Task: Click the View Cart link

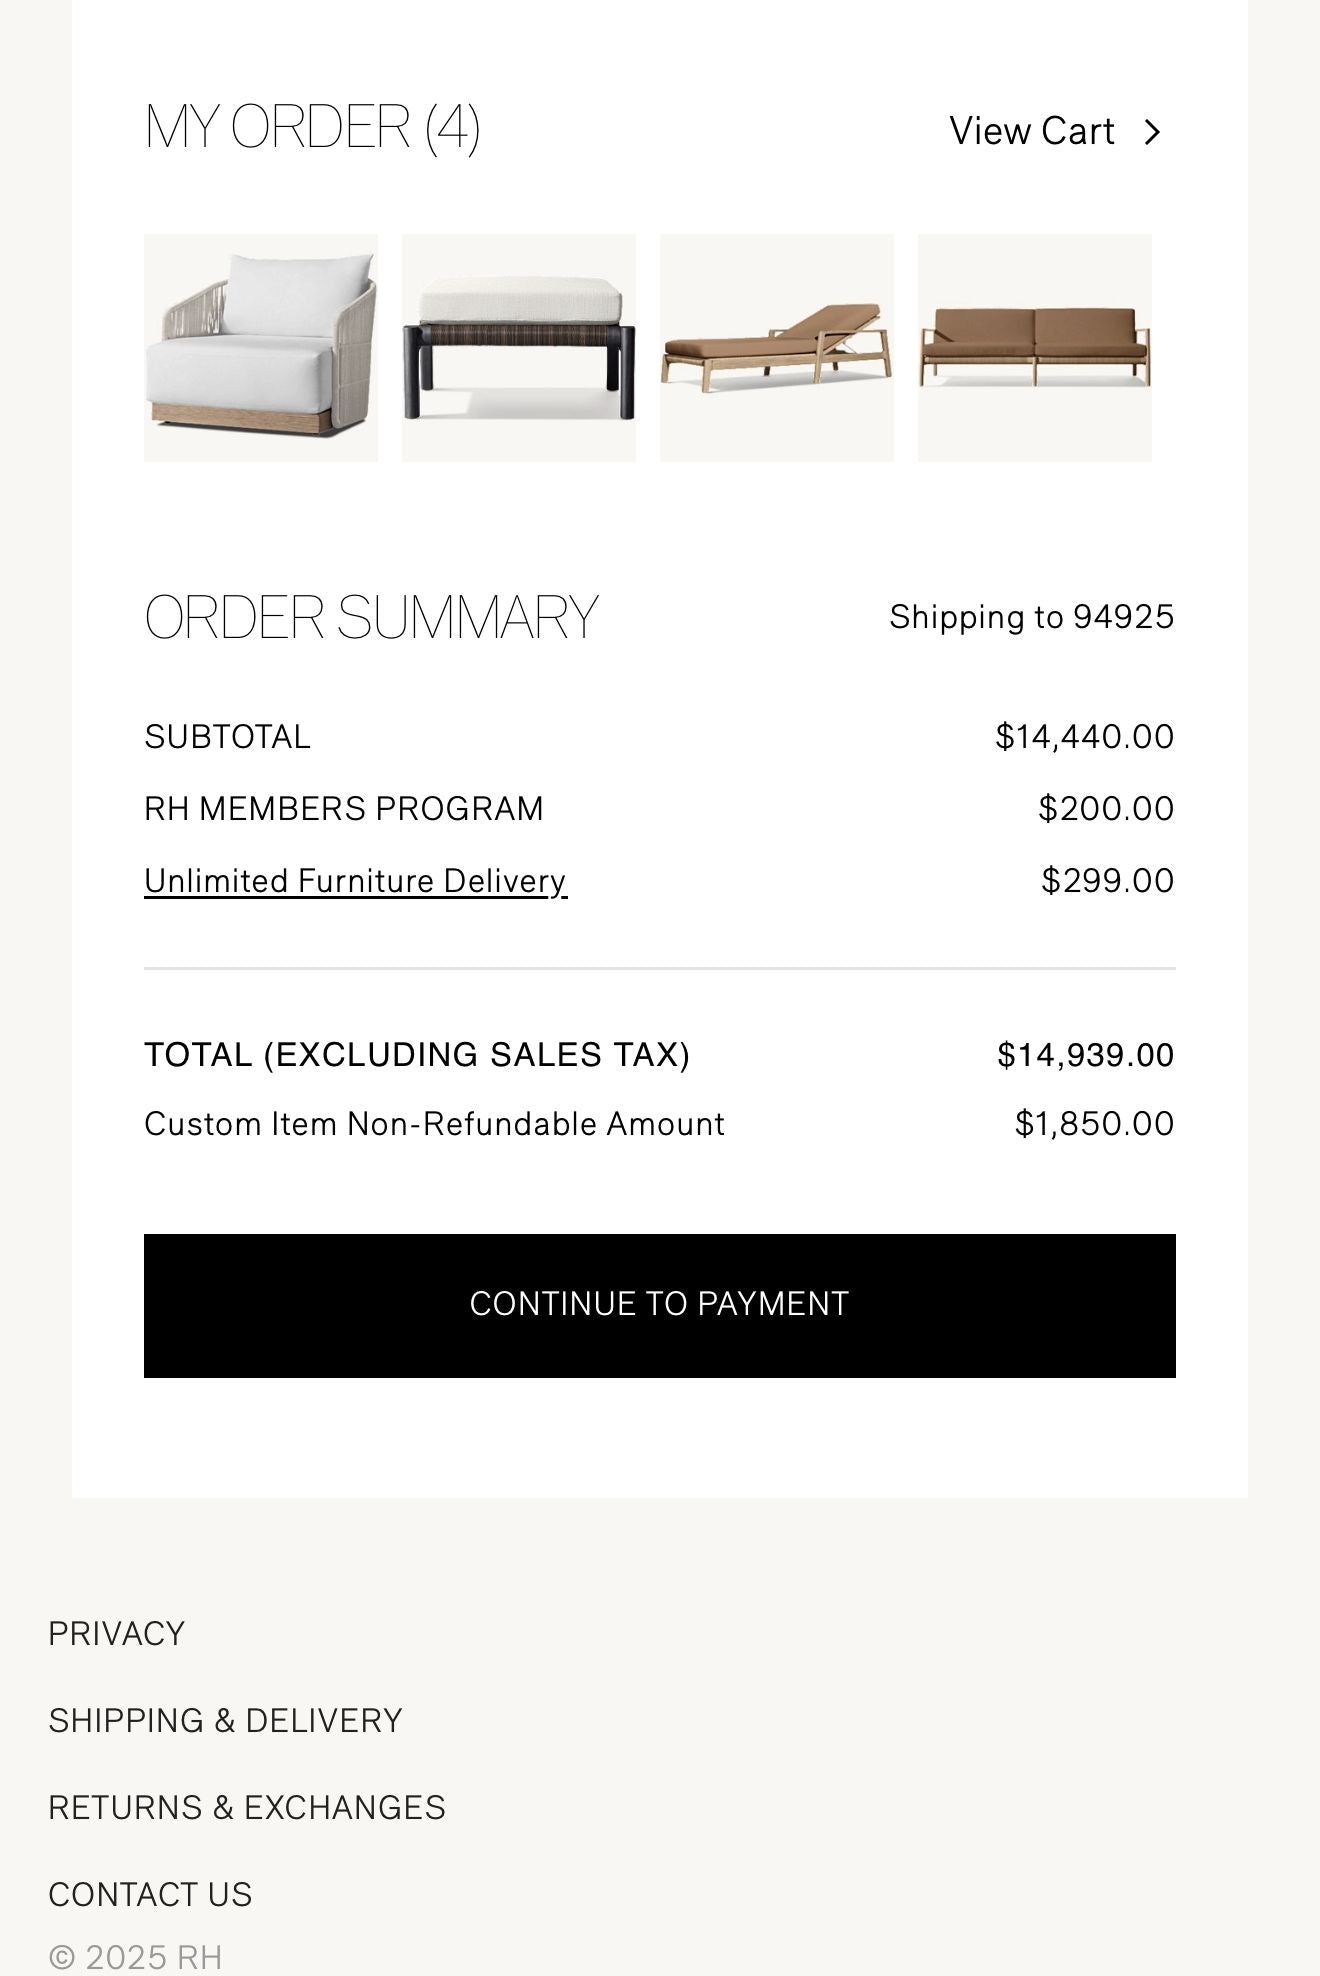Action: pyautogui.click(x=1034, y=131)
